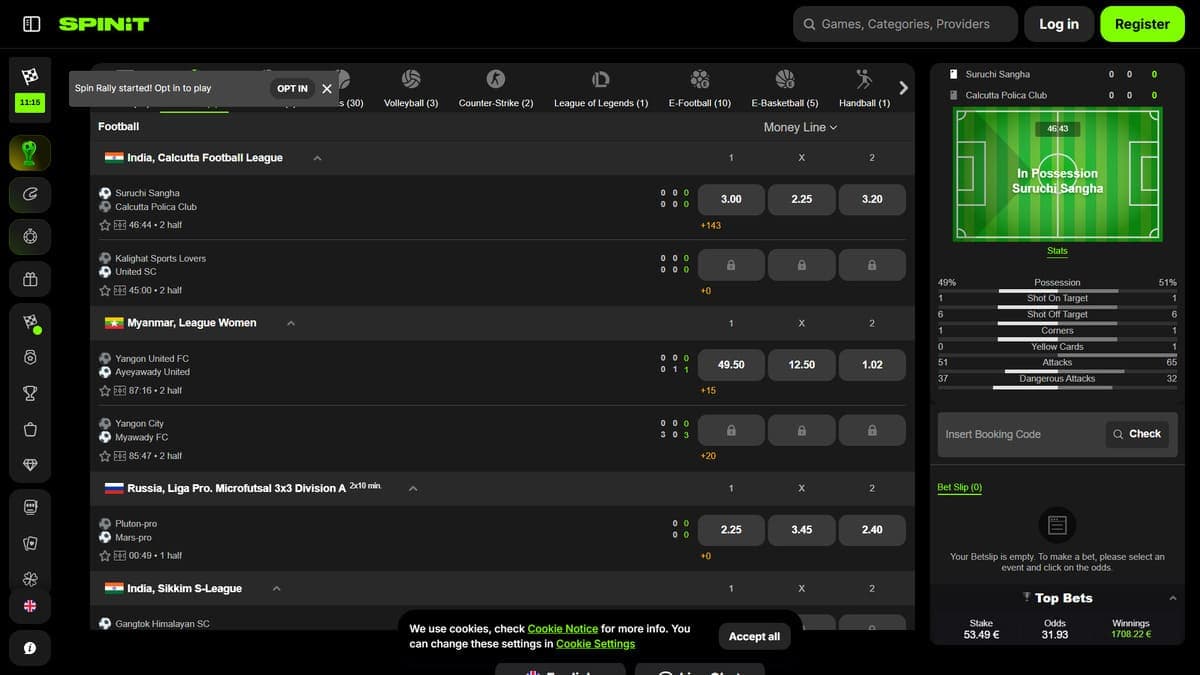Viewport: 1200px width, 675px height.
Task: Show more sports with the right arrow
Action: (903, 88)
